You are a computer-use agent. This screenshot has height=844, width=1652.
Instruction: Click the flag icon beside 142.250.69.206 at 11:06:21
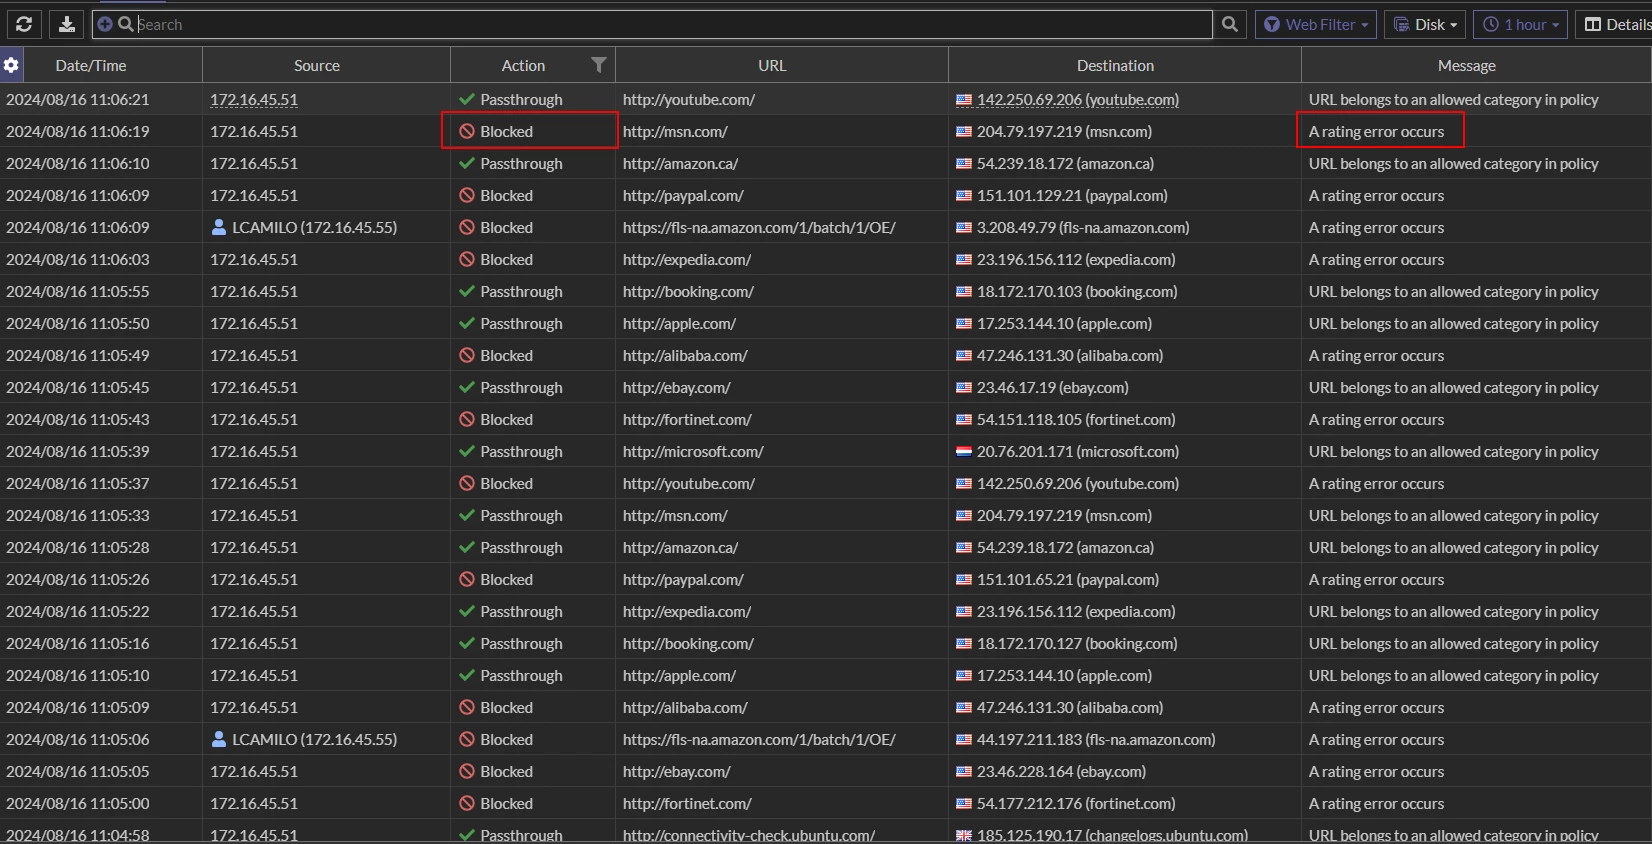coord(964,99)
